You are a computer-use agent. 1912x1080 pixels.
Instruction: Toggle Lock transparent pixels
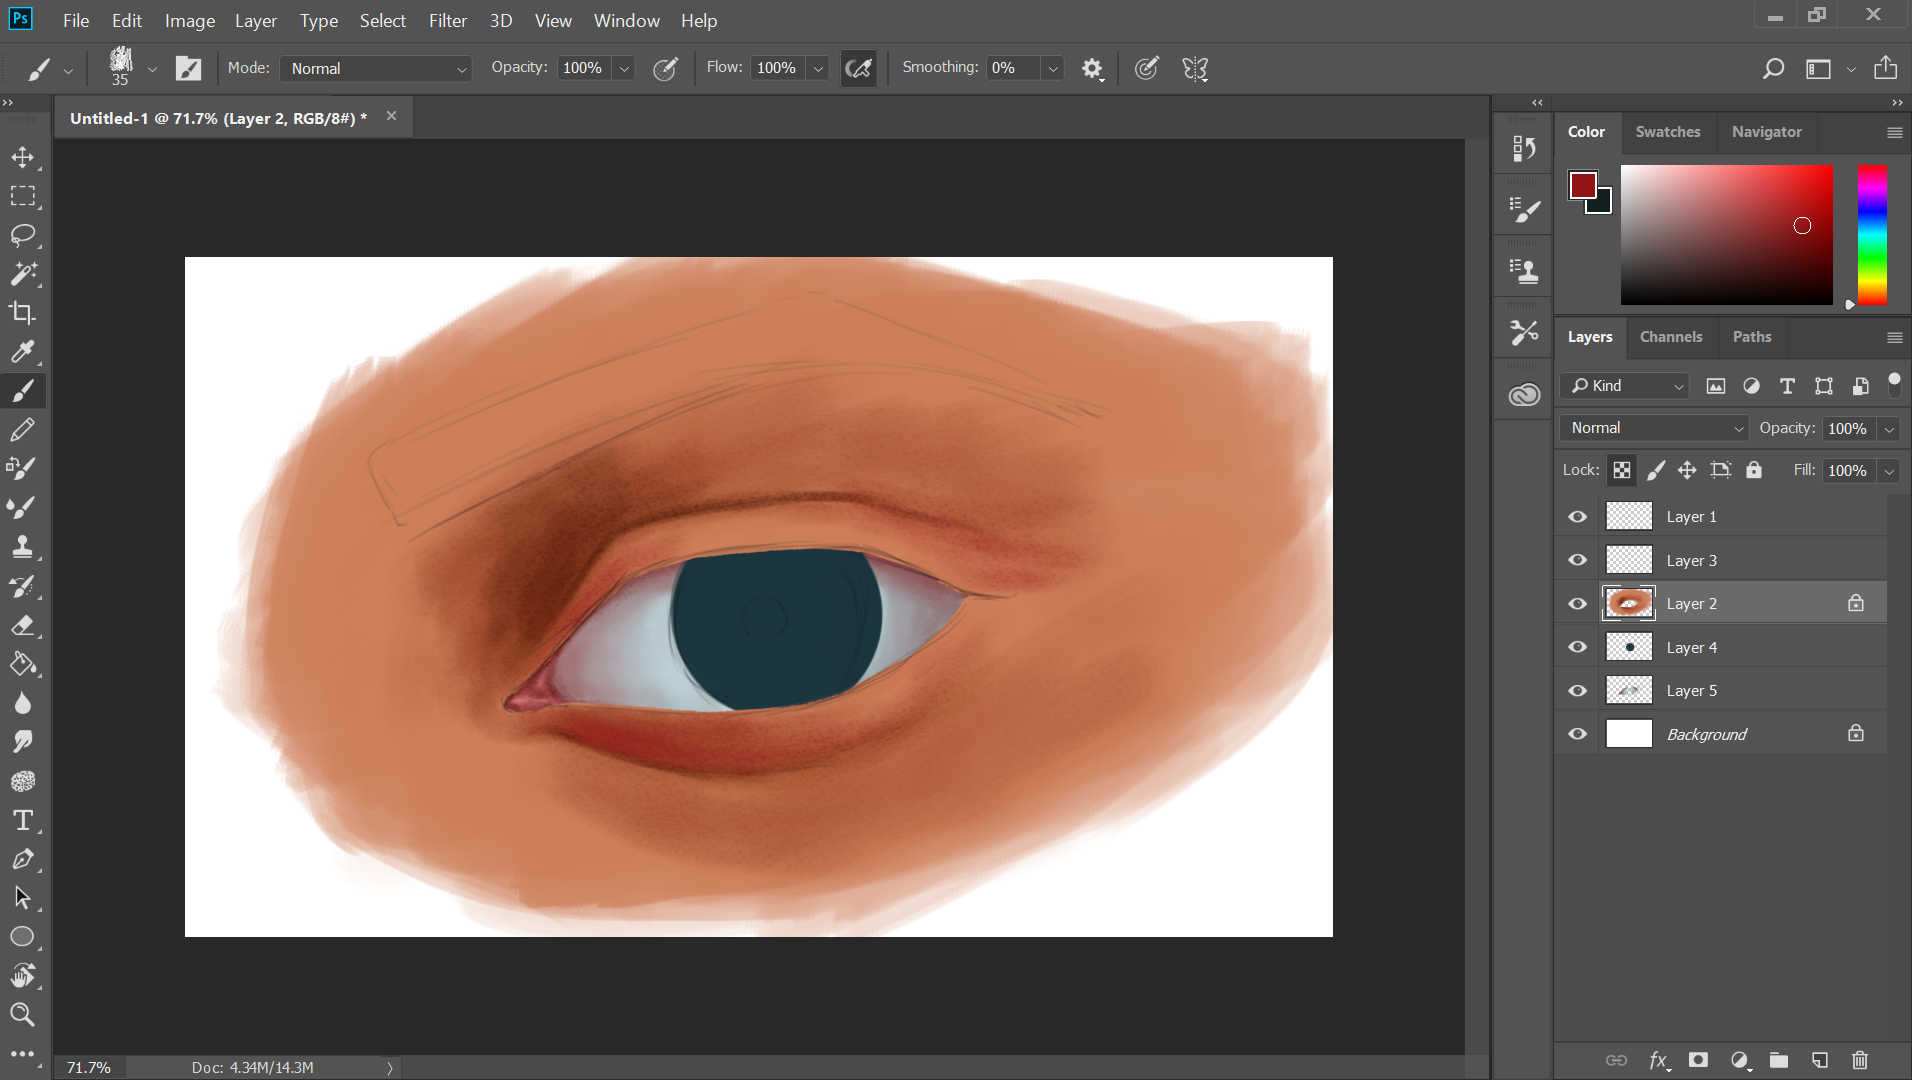coord(1622,470)
